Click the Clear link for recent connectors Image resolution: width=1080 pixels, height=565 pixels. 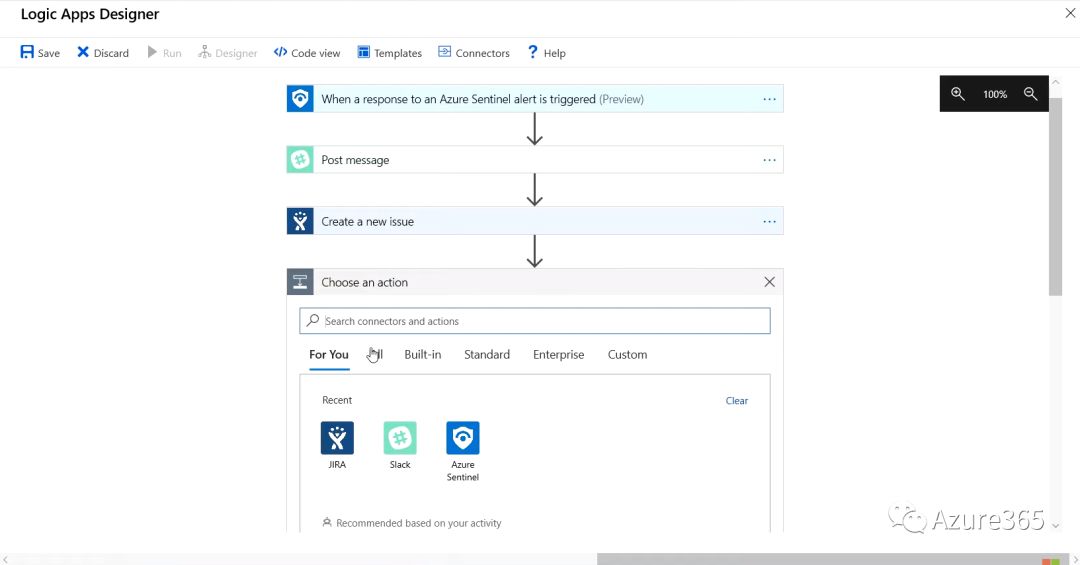tap(736, 401)
